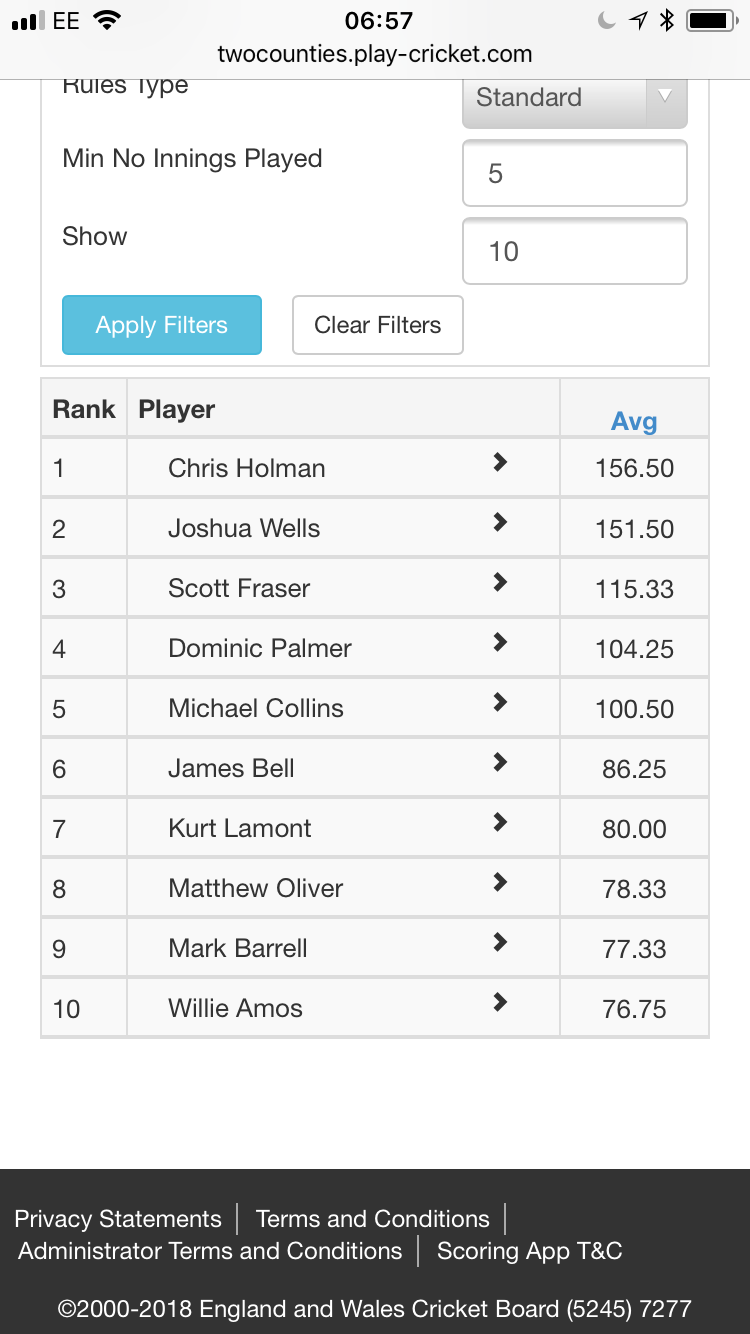The width and height of the screenshot is (750, 1334).
Task: Open the Privacy Statements link
Action: click(x=118, y=1219)
